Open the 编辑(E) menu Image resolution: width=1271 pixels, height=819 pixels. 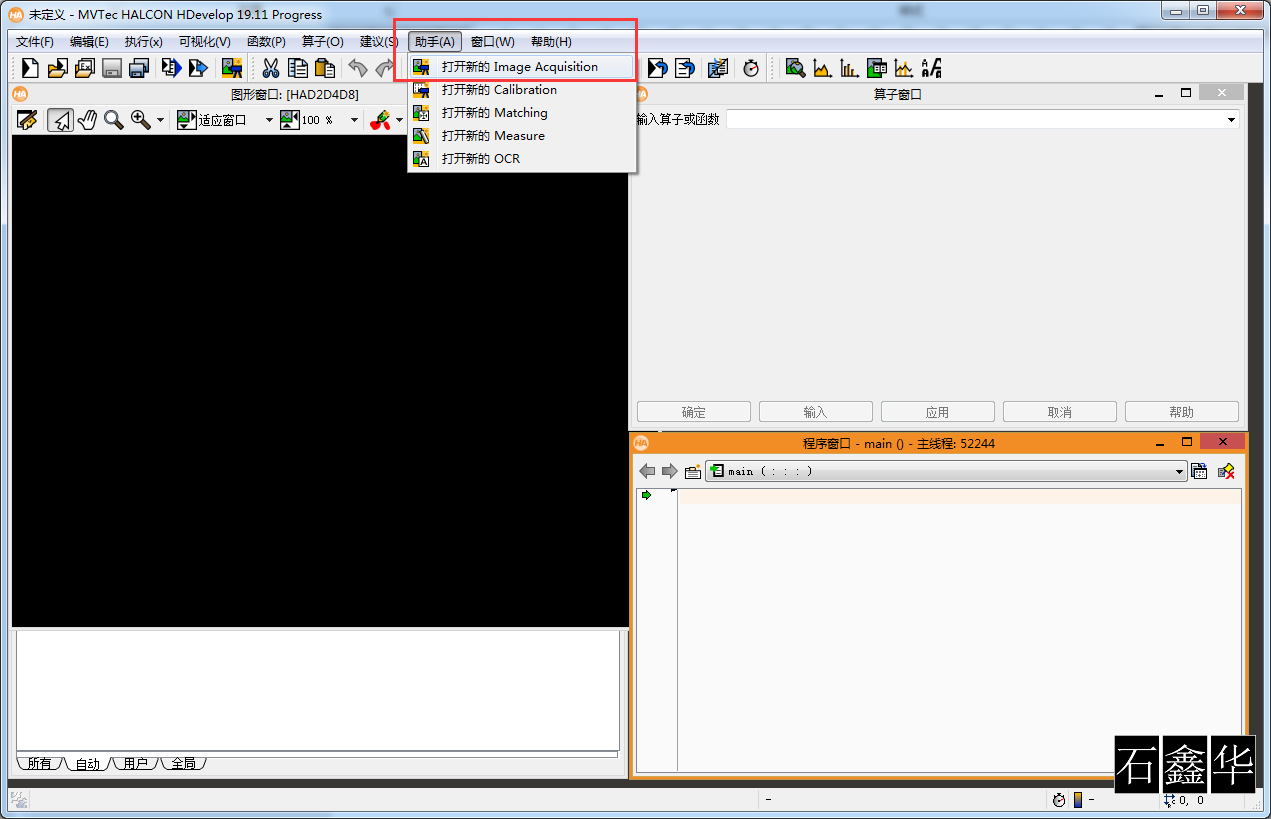pyautogui.click(x=89, y=41)
